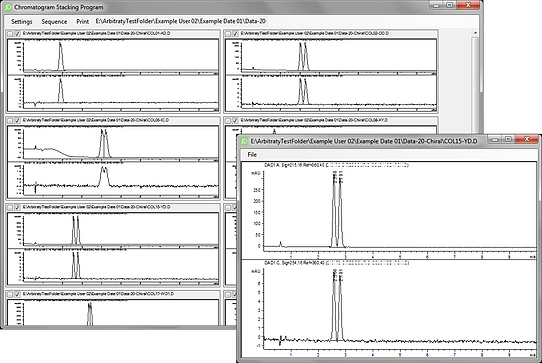Select the COL02-OD.D upper chromatogram plot

[331, 57]
